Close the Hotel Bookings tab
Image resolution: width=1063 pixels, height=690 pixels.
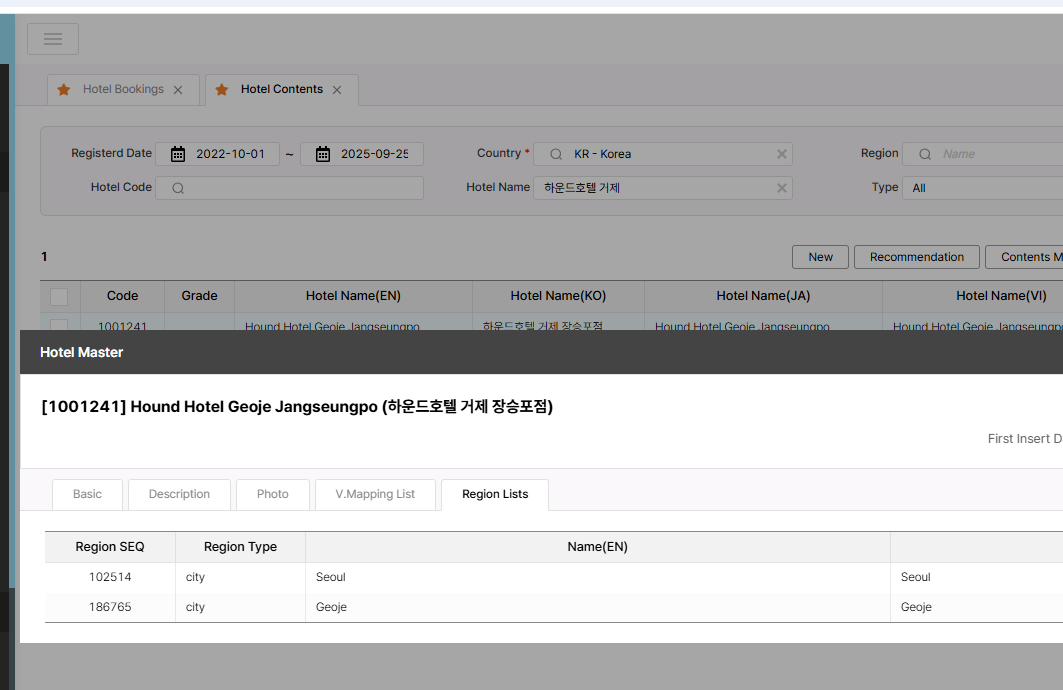[x=178, y=90]
